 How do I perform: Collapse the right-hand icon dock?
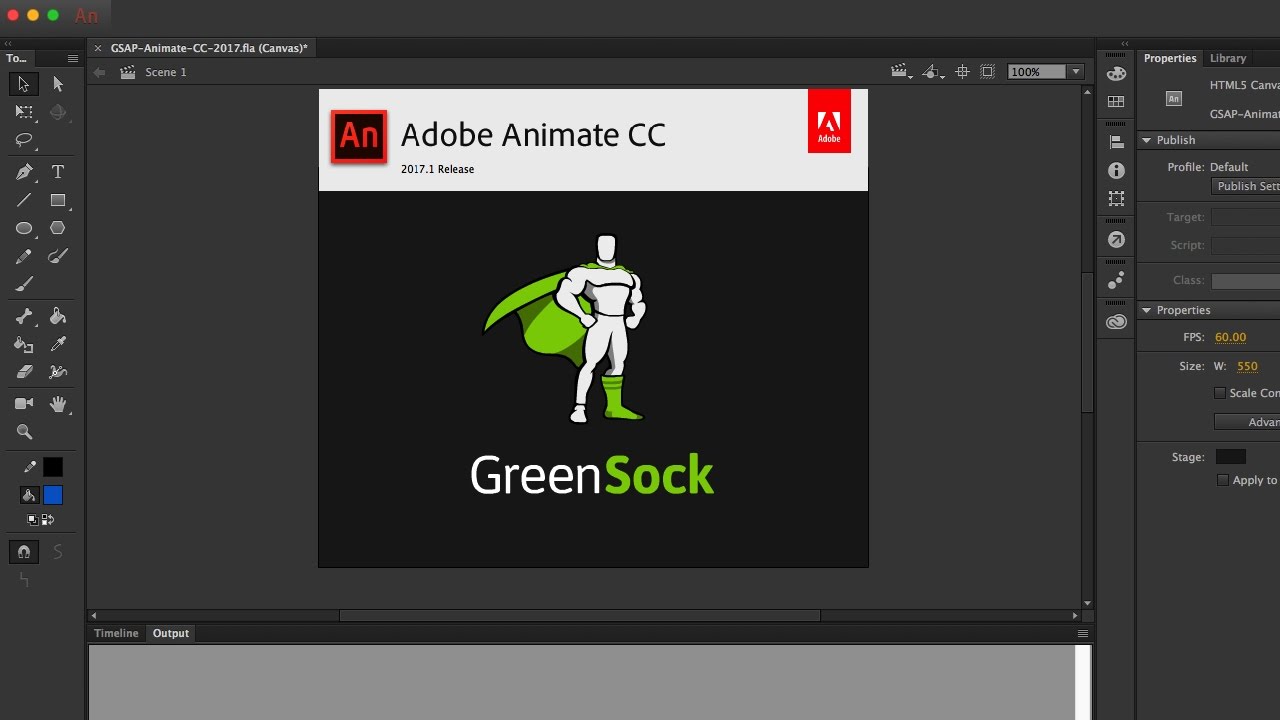(1125, 44)
